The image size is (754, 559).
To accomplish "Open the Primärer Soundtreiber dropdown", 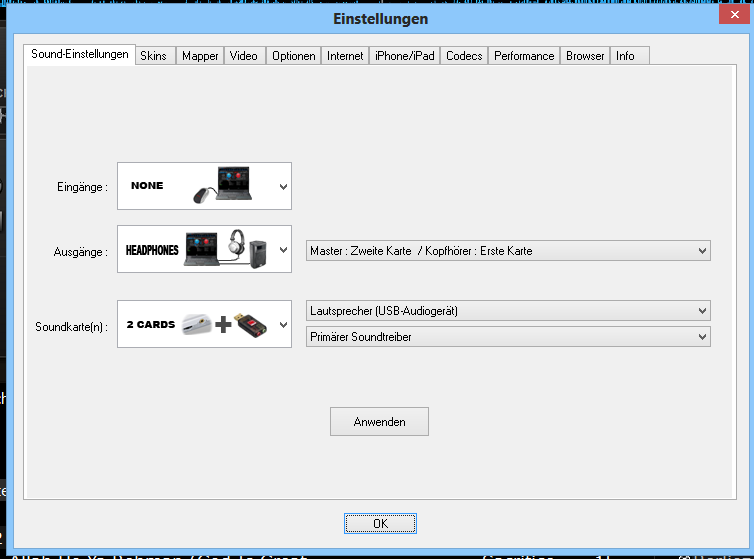I will click(x=508, y=337).
